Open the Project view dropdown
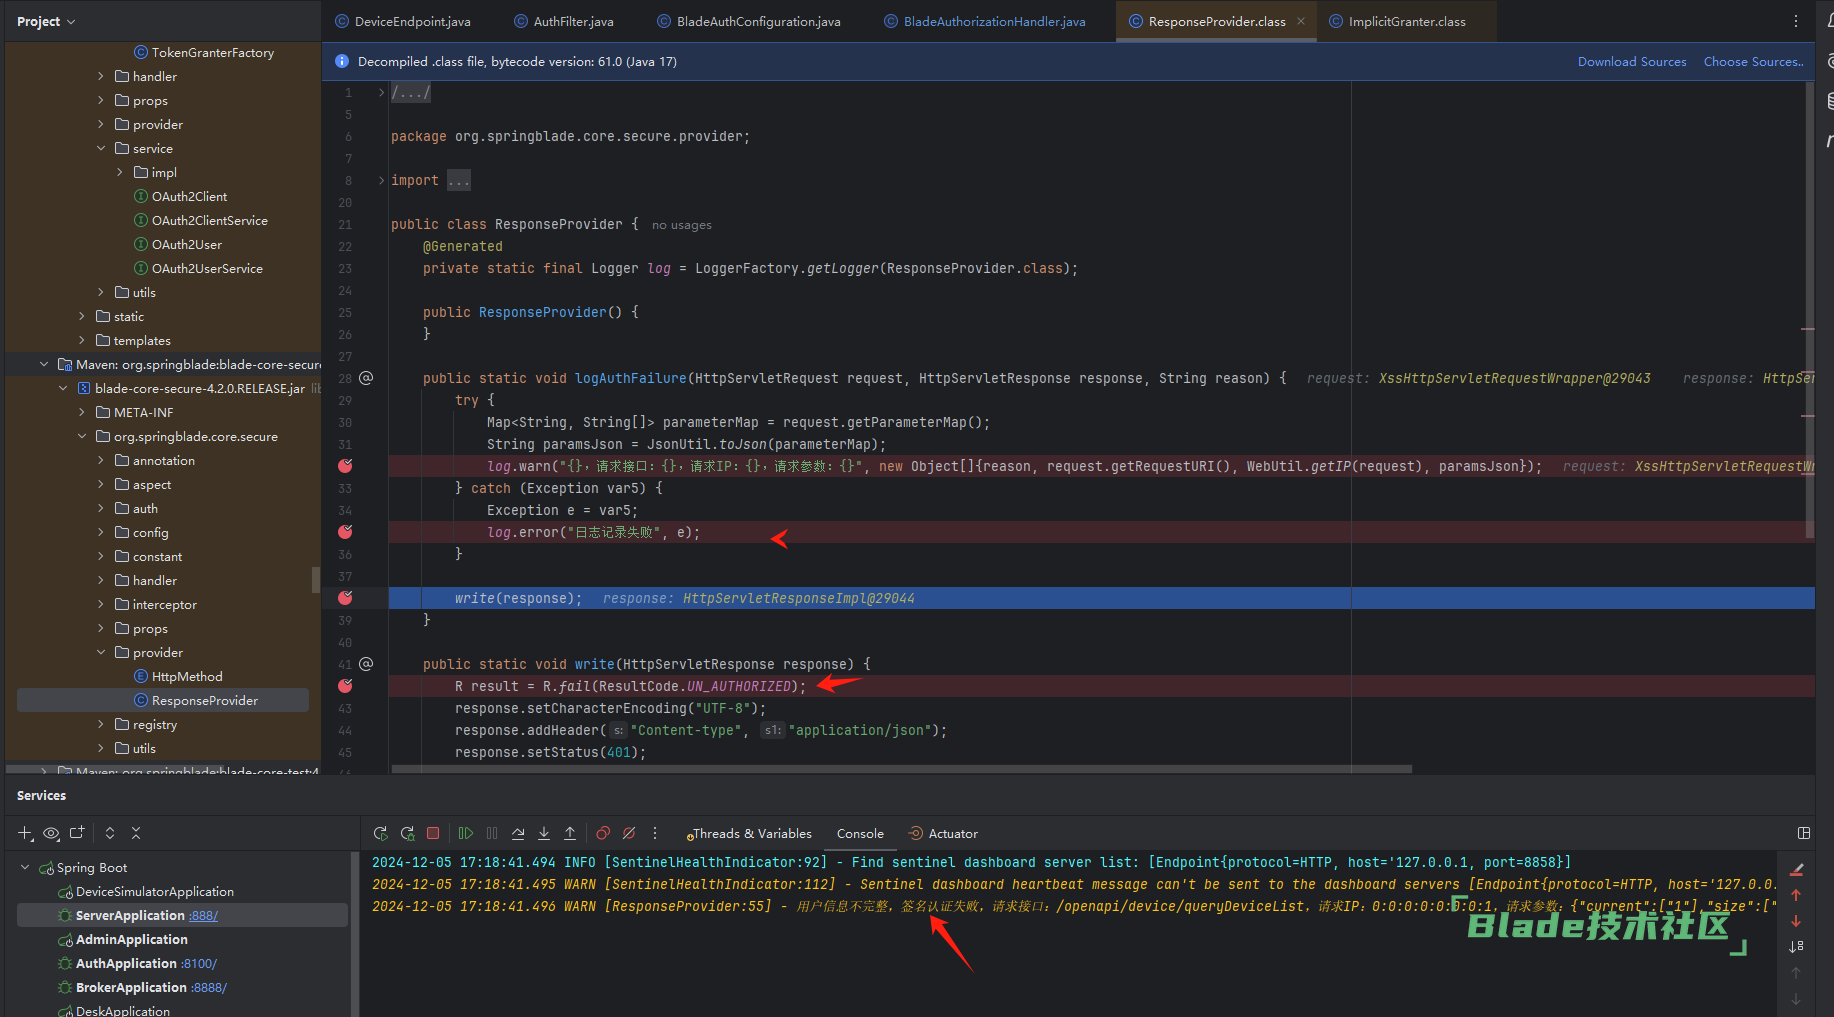The height and width of the screenshot is (1017, 1834). [46, 21]
